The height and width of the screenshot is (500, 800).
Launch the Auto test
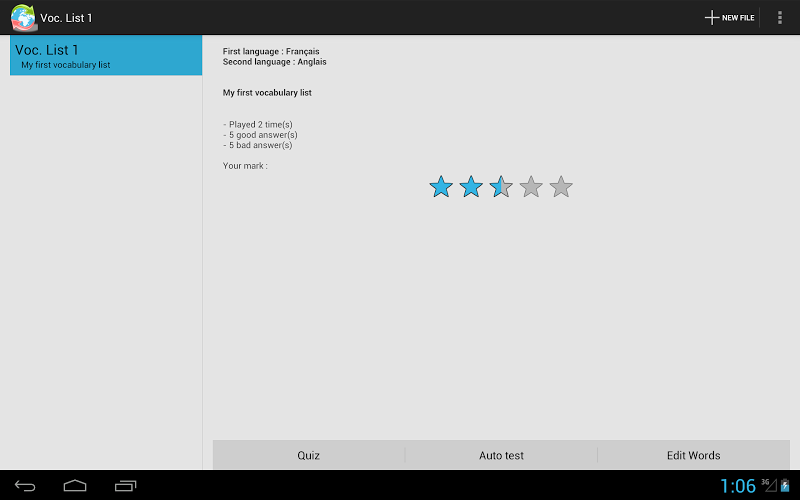click(x=501, y=455)
